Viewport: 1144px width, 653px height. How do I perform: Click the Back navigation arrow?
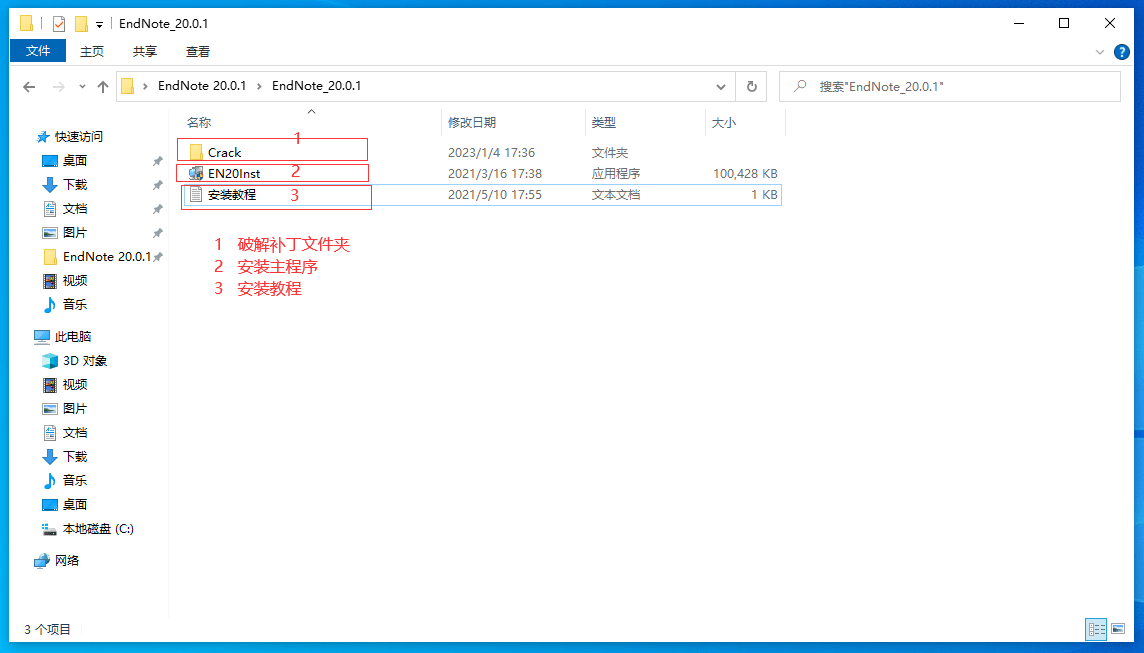tap(29, 87)
